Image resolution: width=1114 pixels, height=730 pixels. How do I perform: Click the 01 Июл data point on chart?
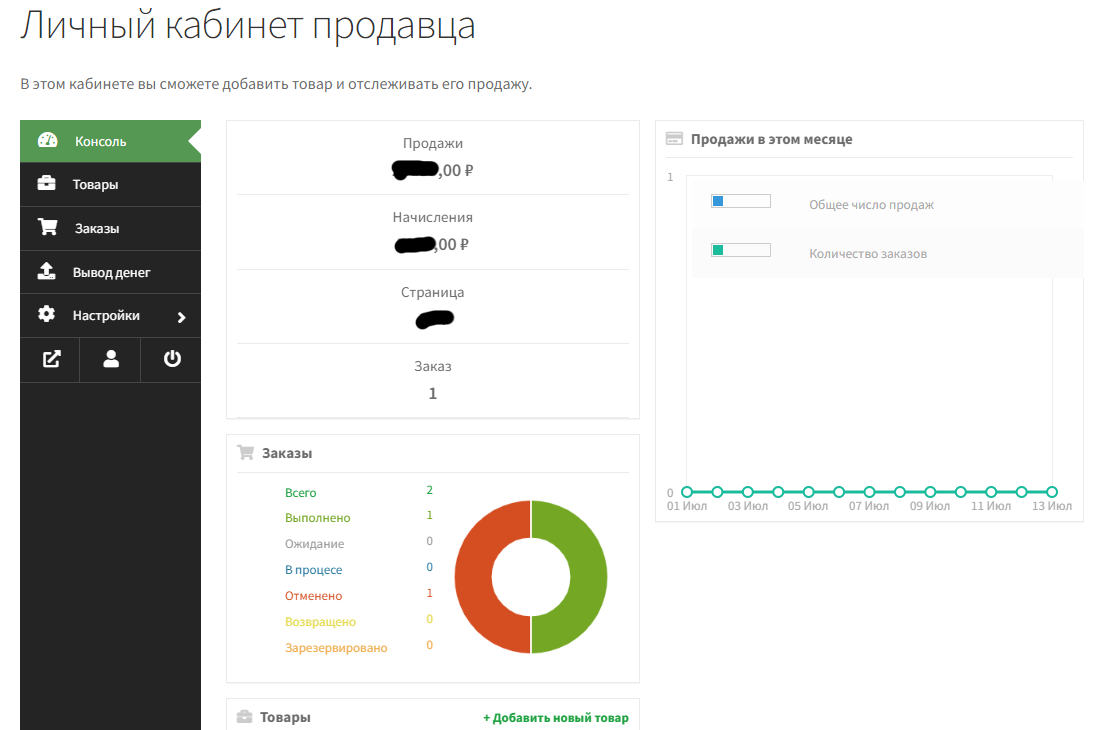tap(687, 492)
